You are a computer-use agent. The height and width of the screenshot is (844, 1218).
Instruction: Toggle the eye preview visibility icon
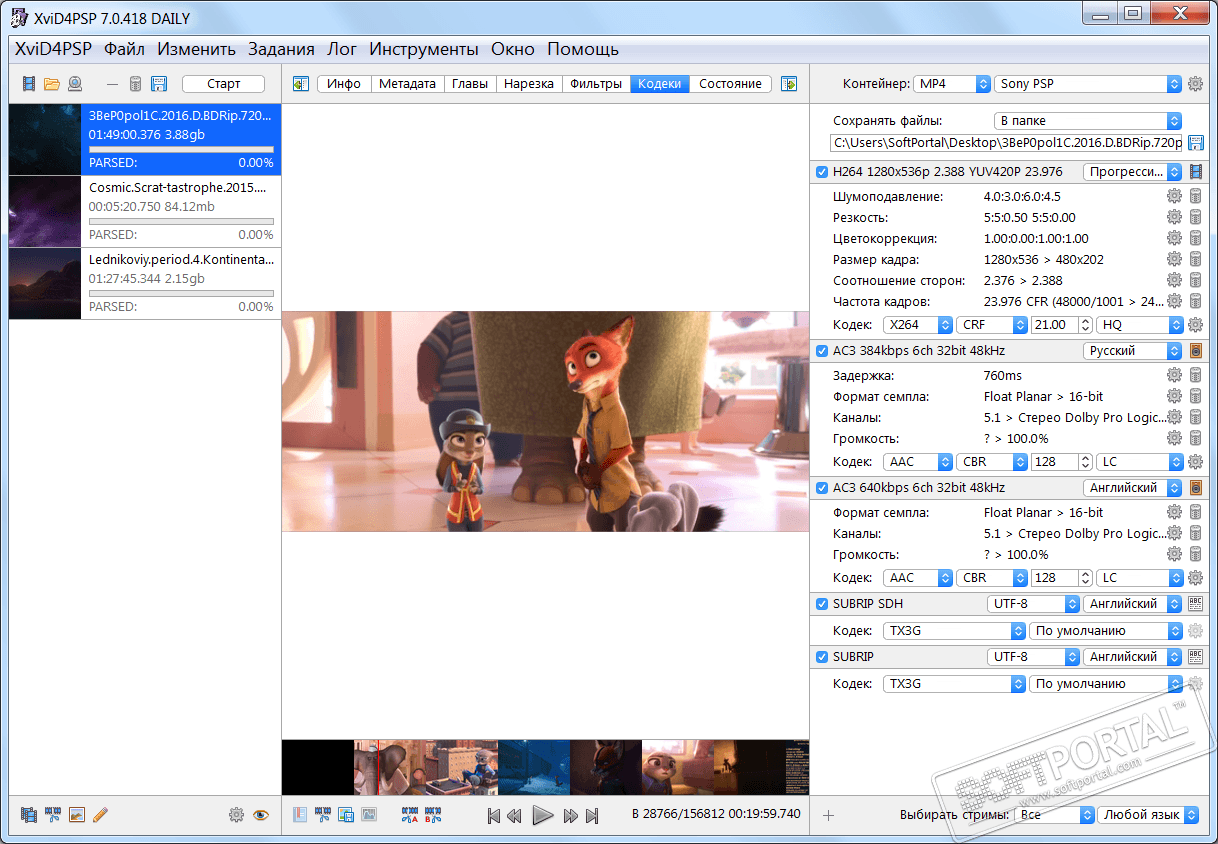click(x=261, y=815)
